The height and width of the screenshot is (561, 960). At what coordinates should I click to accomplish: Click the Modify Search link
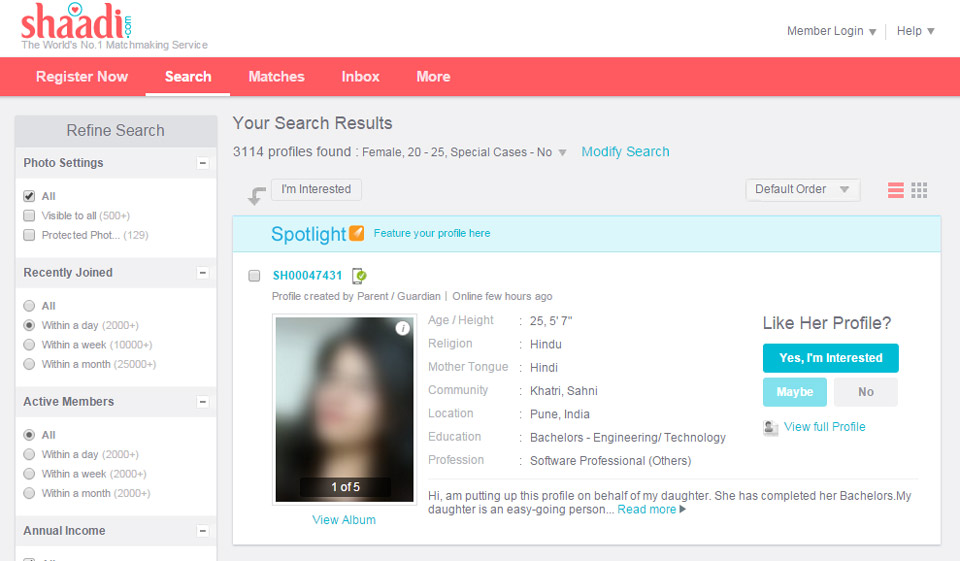click(x=625, y=152)
